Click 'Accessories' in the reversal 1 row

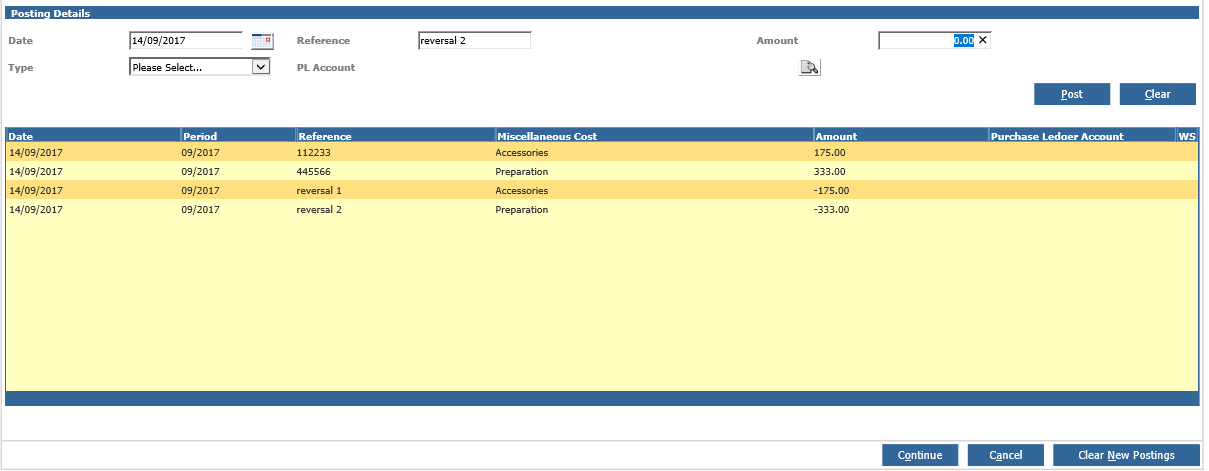522,191
